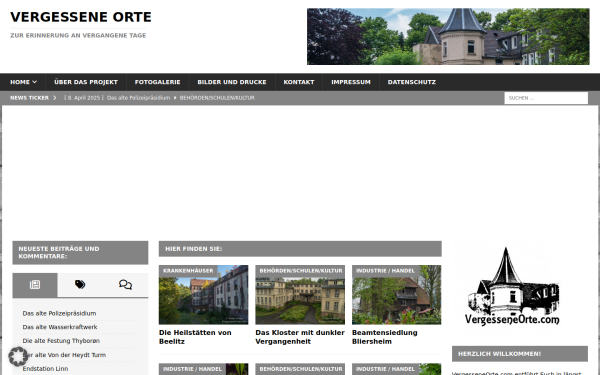Open ticker headline Das alte Polizeipräsidium
Image resolution: width=600 pixels, height=375 pixels.
138,98
